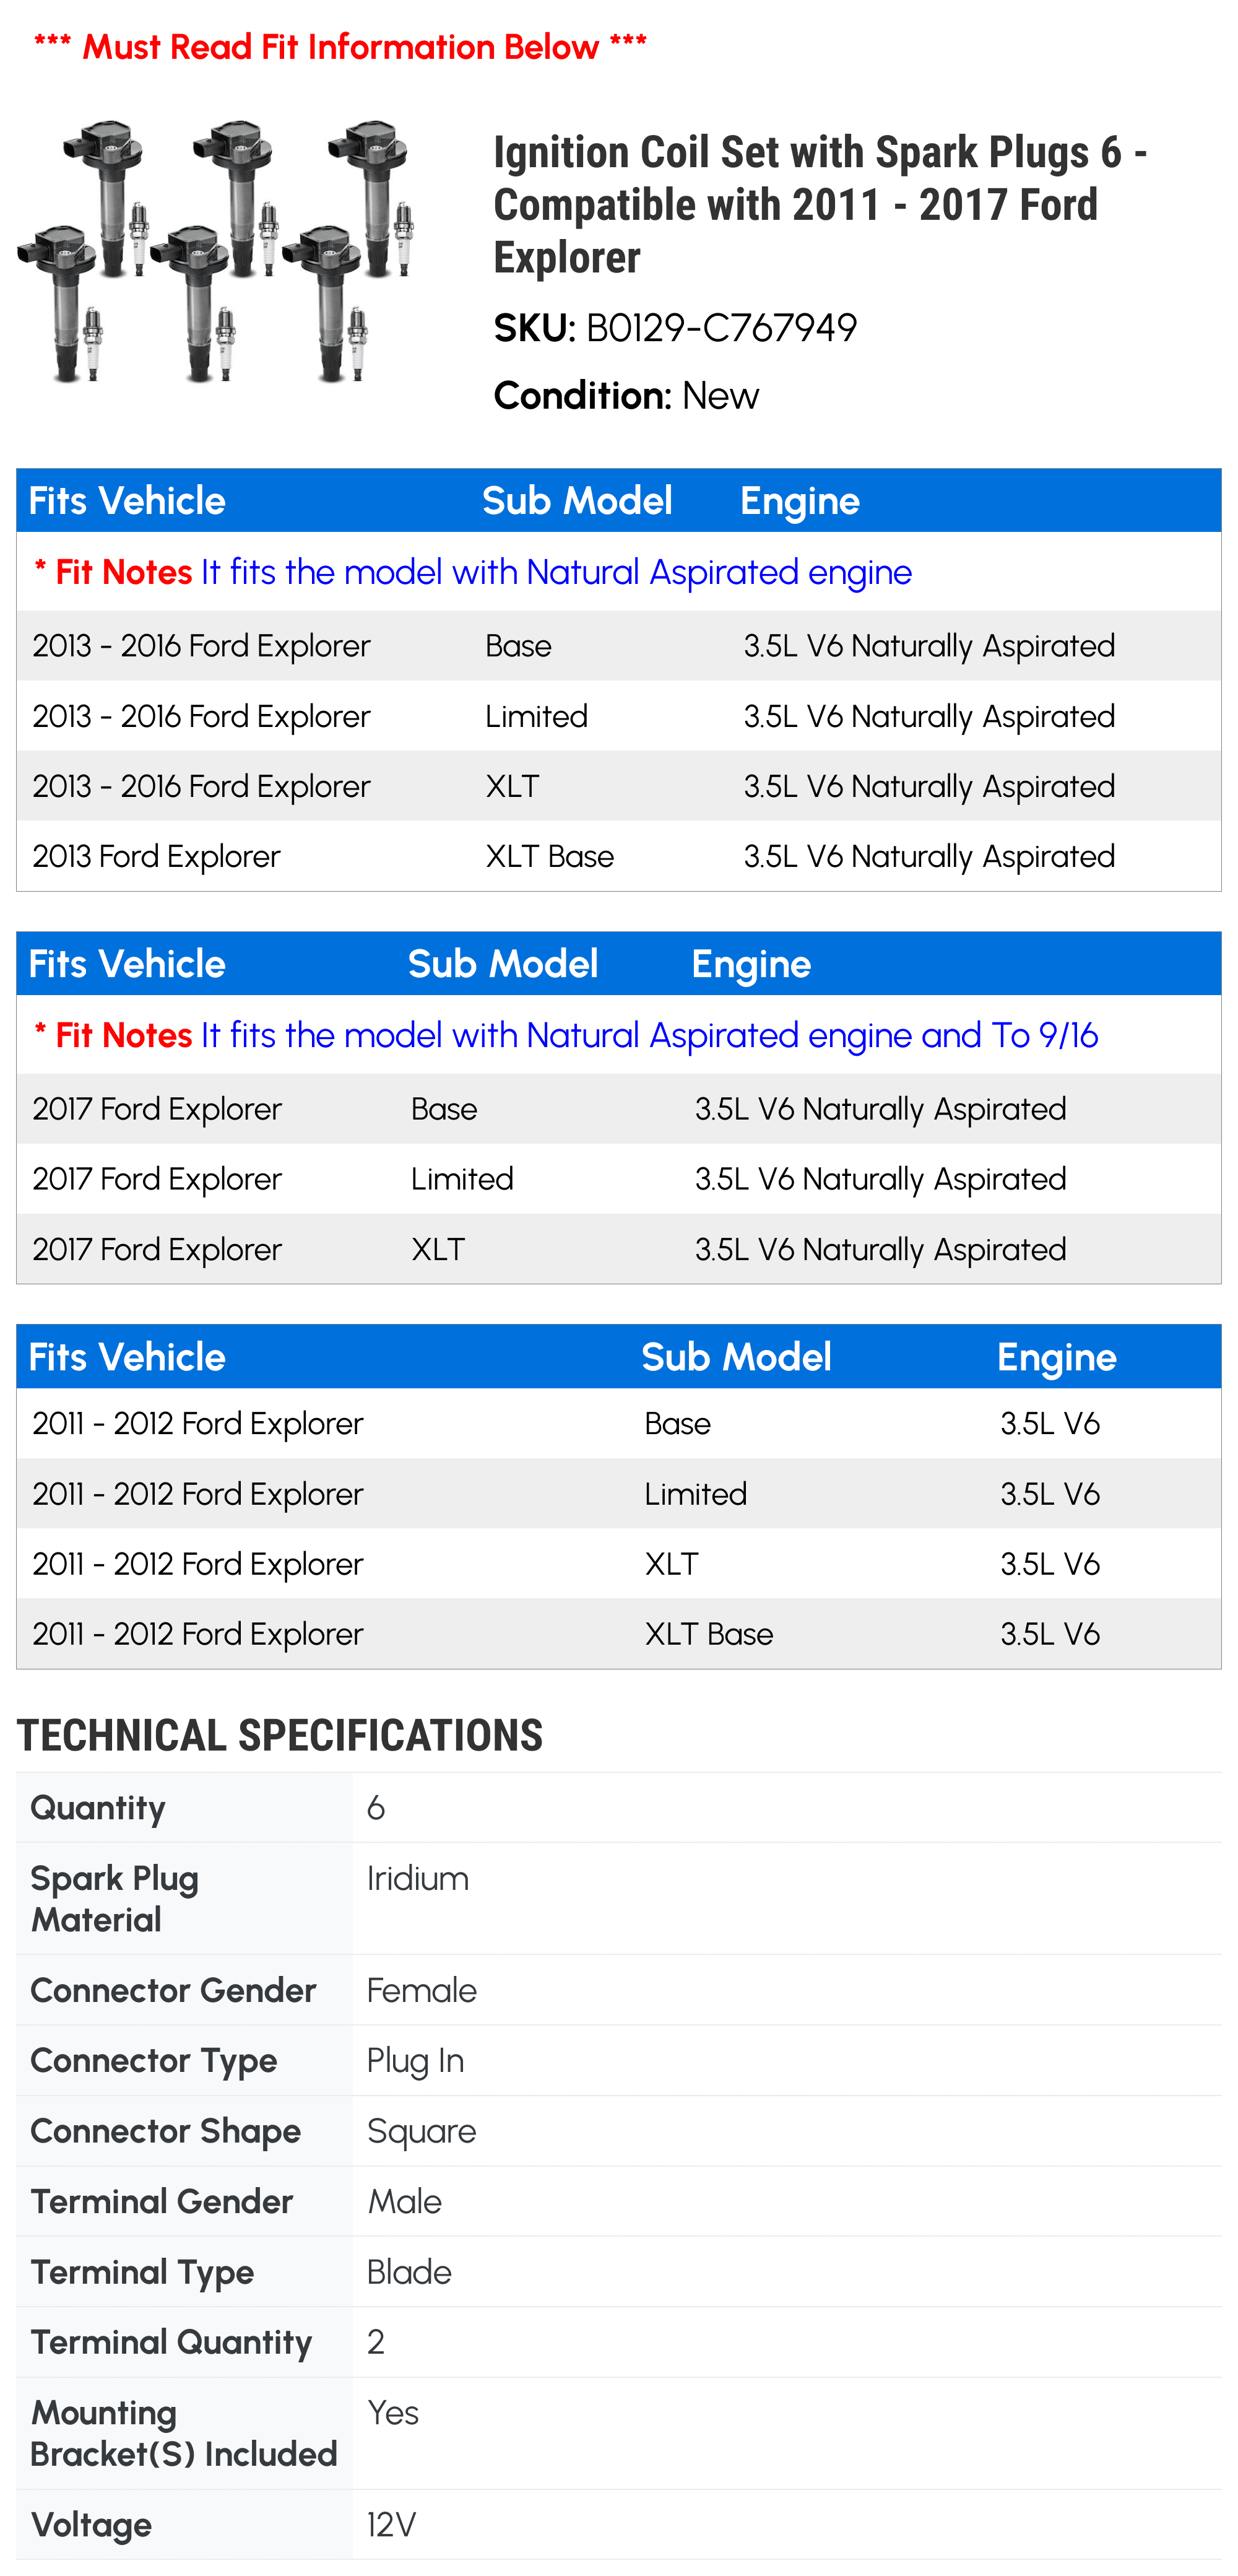The width and height of the screenshot is (1238, 2576).
Task: Click the first table's Engine header
Action: click(800, 501)
